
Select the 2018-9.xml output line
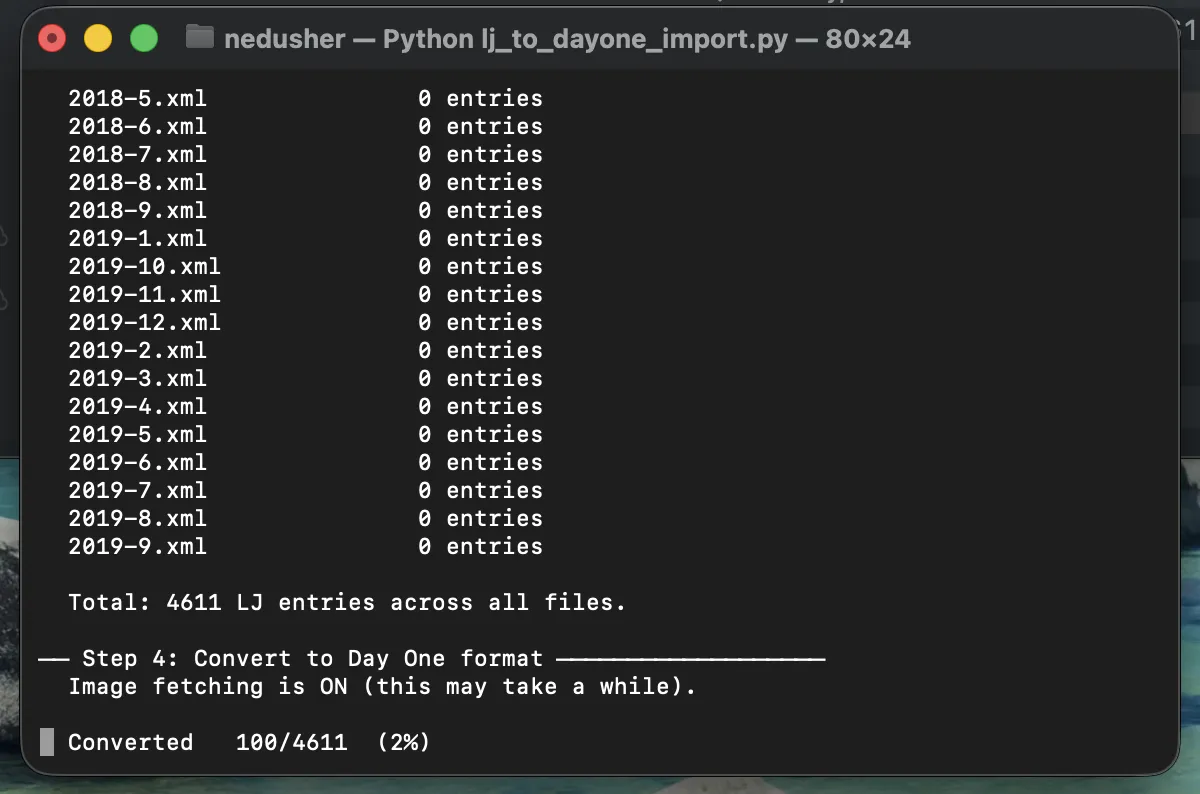(137, 210)
